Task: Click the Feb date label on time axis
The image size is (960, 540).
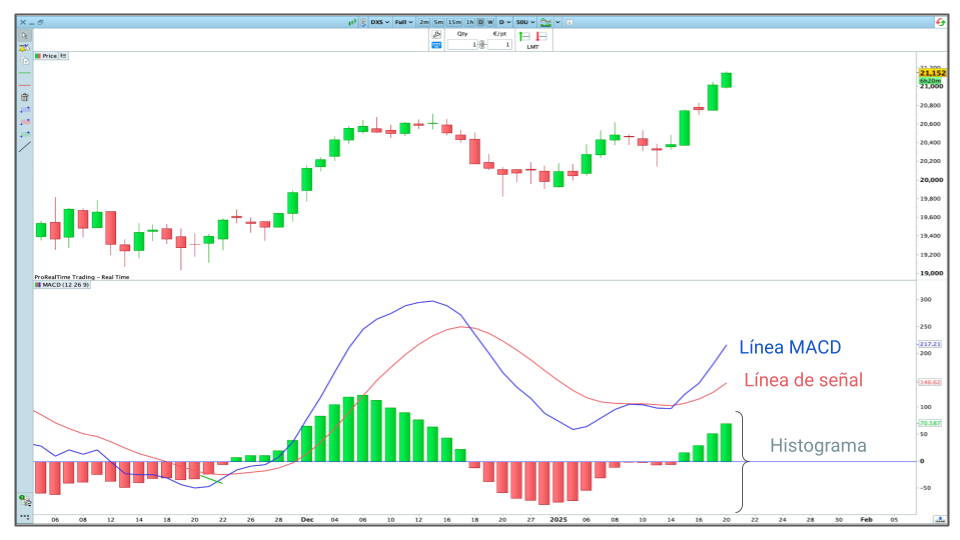Action: click(866, 519)
